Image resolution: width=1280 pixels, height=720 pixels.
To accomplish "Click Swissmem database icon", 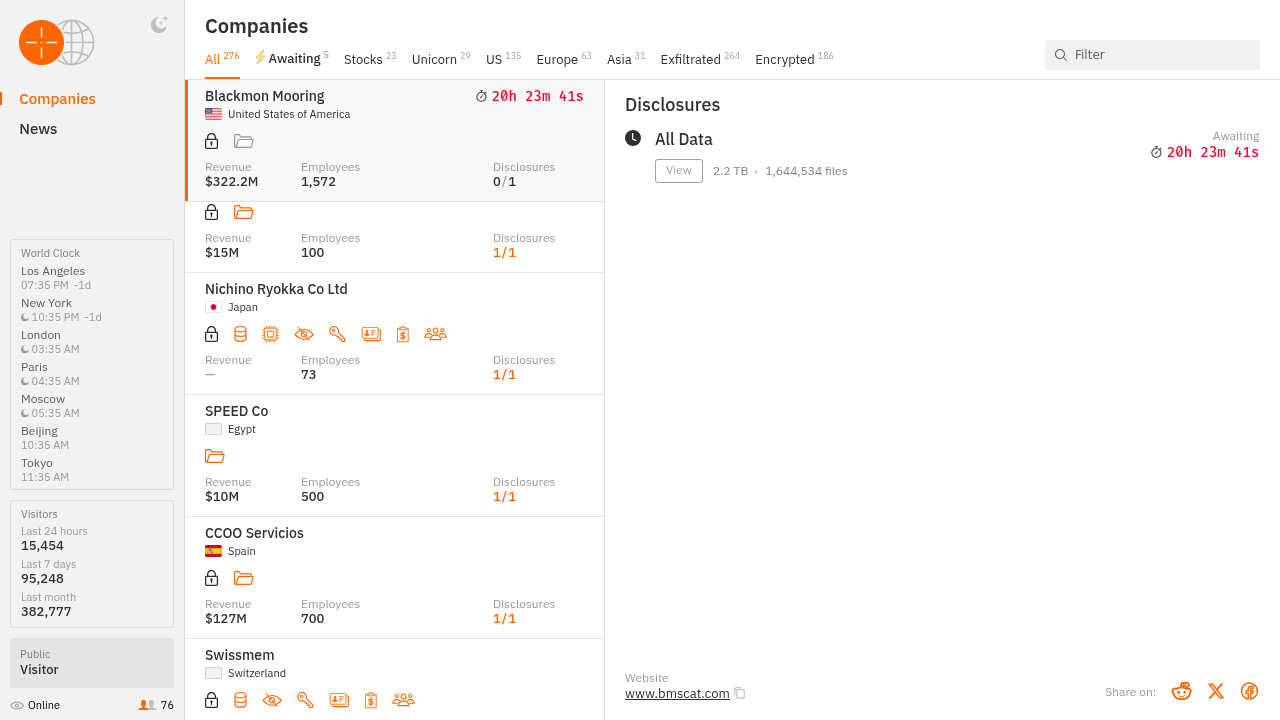I will (x=240, y=700).
